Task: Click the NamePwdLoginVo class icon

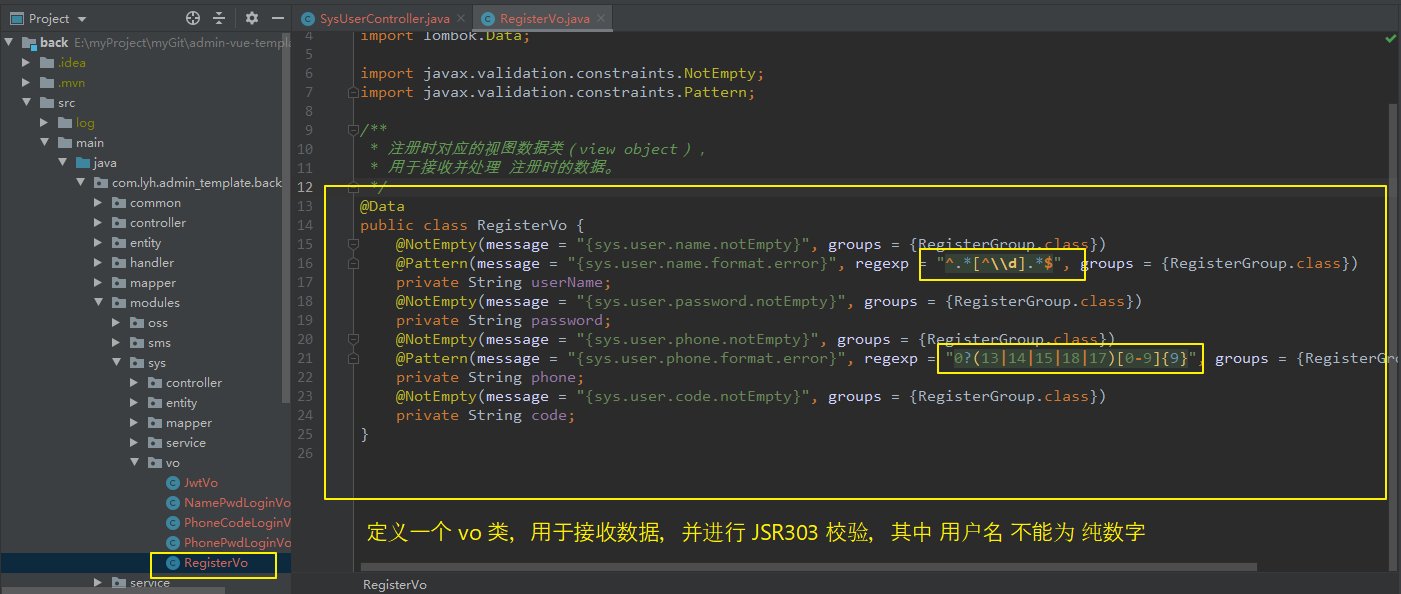Action: coord(173,503)
